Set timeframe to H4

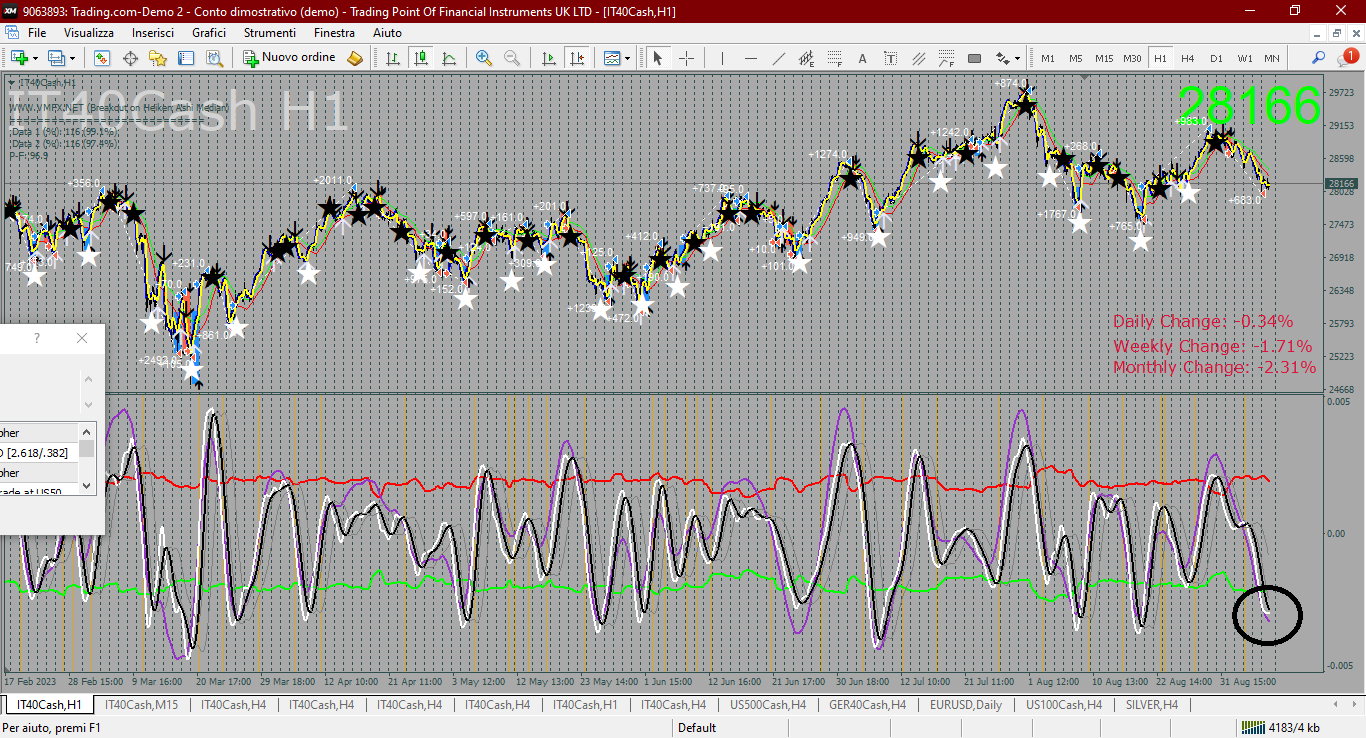[1188, 58]
